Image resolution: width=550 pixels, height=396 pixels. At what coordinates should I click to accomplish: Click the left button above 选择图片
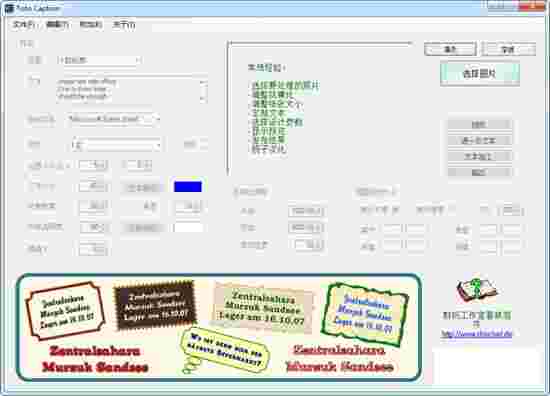[450, 49]
